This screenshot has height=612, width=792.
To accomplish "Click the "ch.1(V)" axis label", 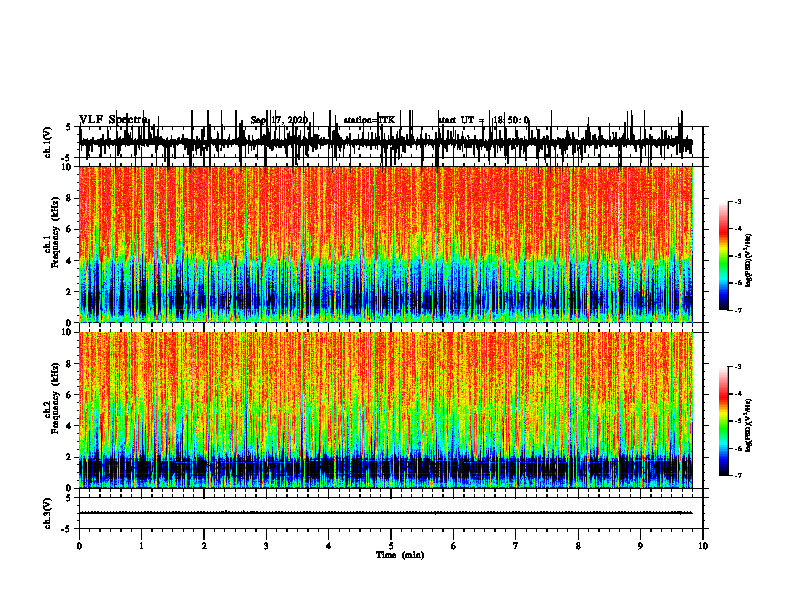I will (48, 142).
